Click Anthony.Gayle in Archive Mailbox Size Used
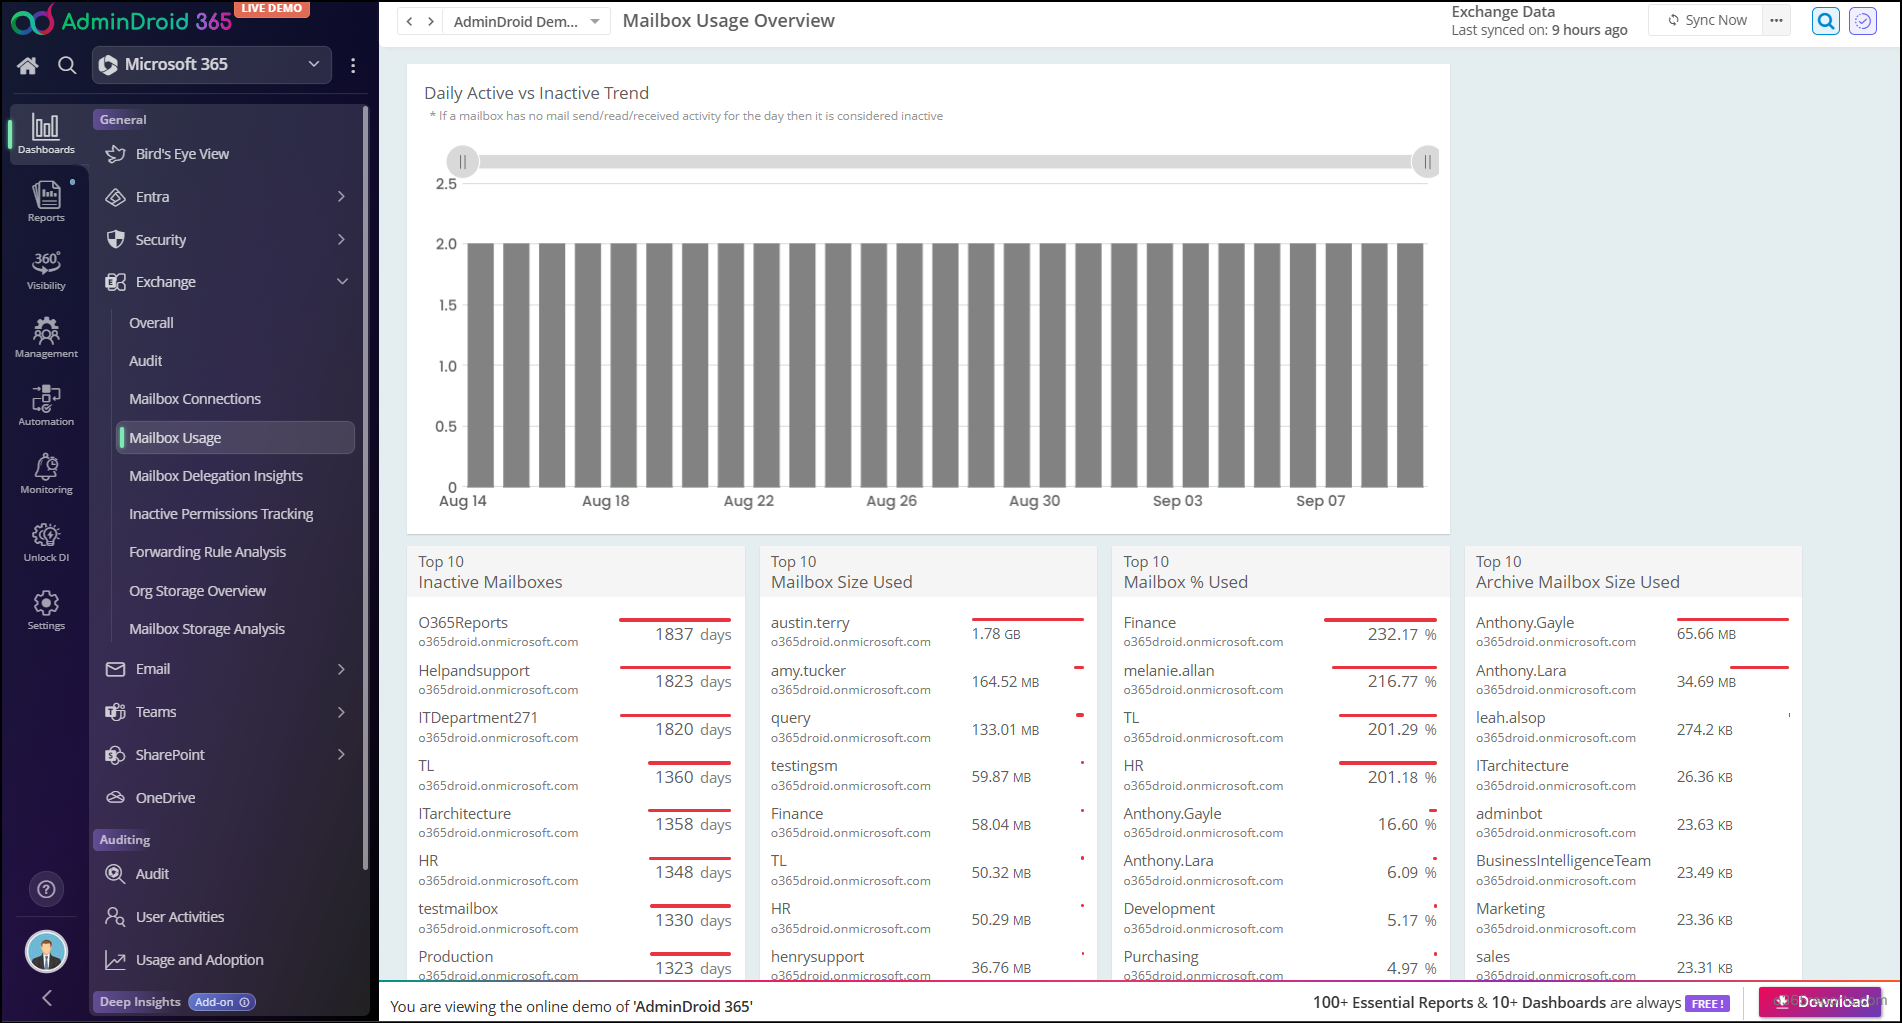The image size is (1902, 1023). (x=1632, y=632)
